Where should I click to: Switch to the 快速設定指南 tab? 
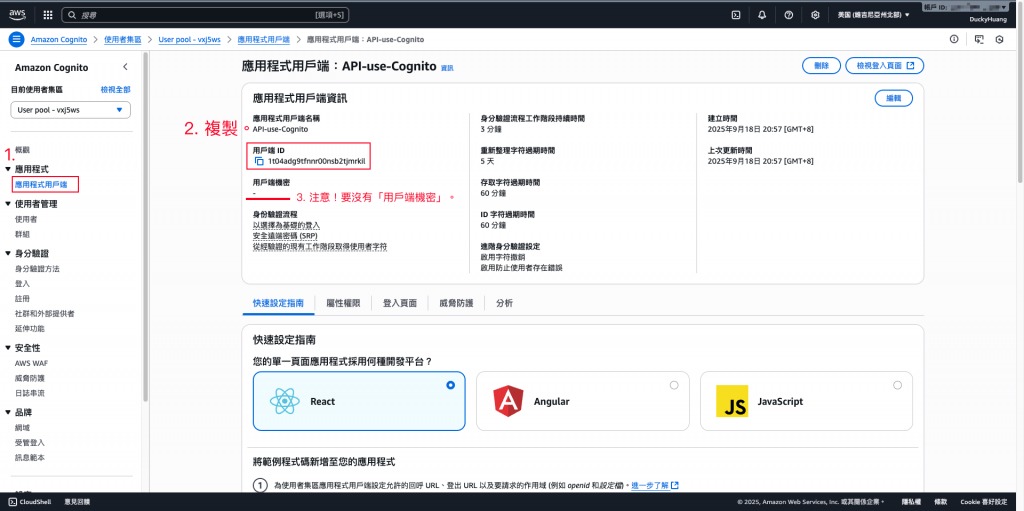278,303
